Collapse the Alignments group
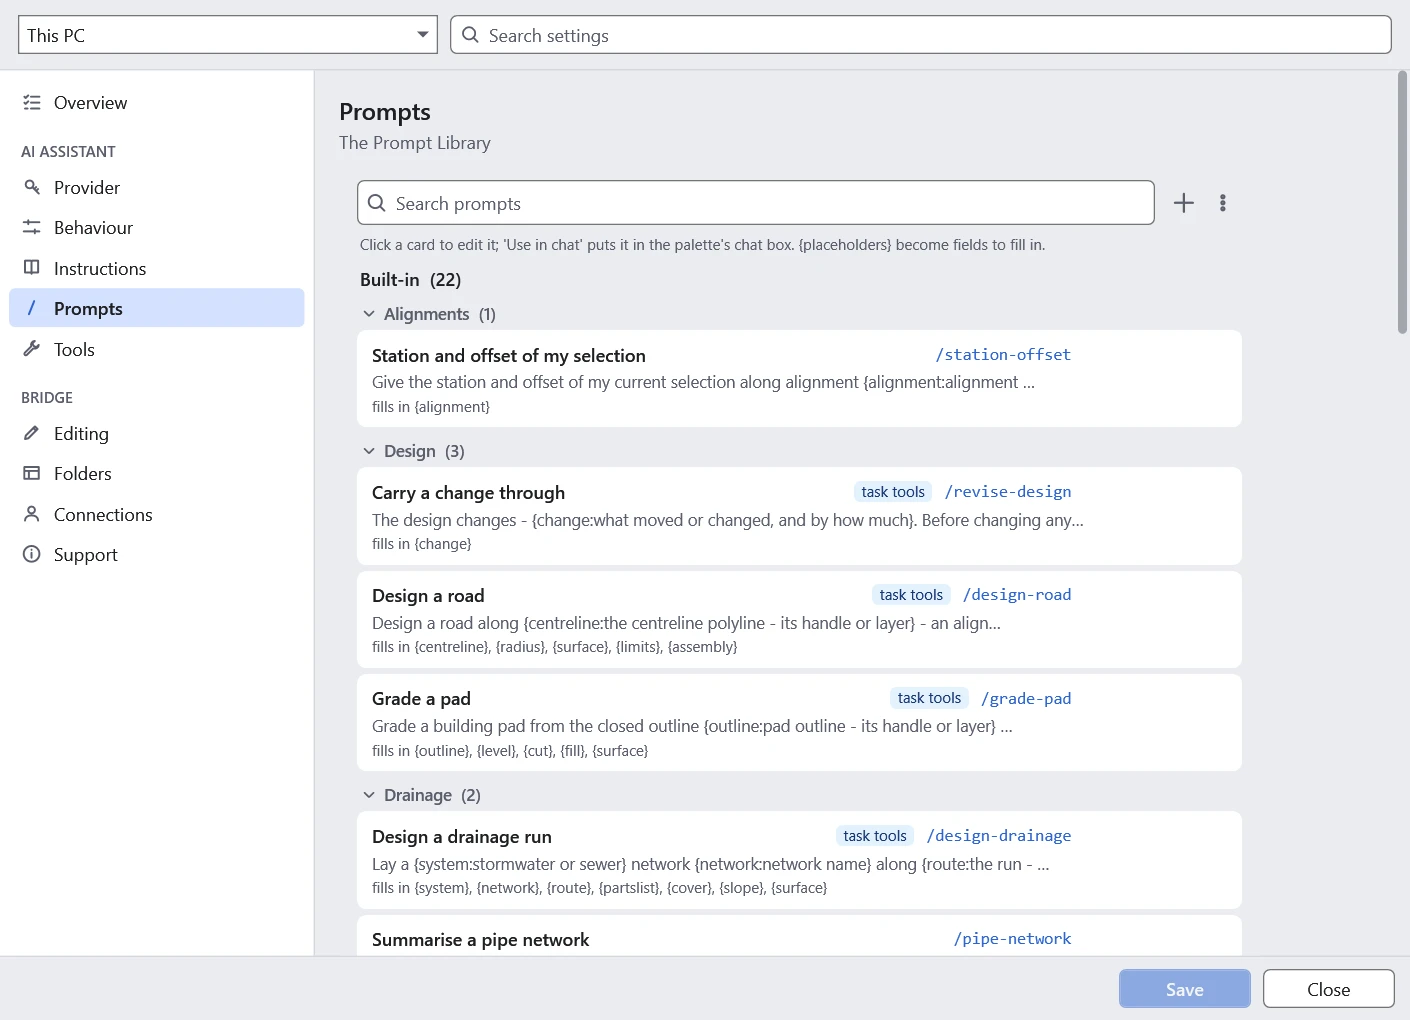 point(369,314)
